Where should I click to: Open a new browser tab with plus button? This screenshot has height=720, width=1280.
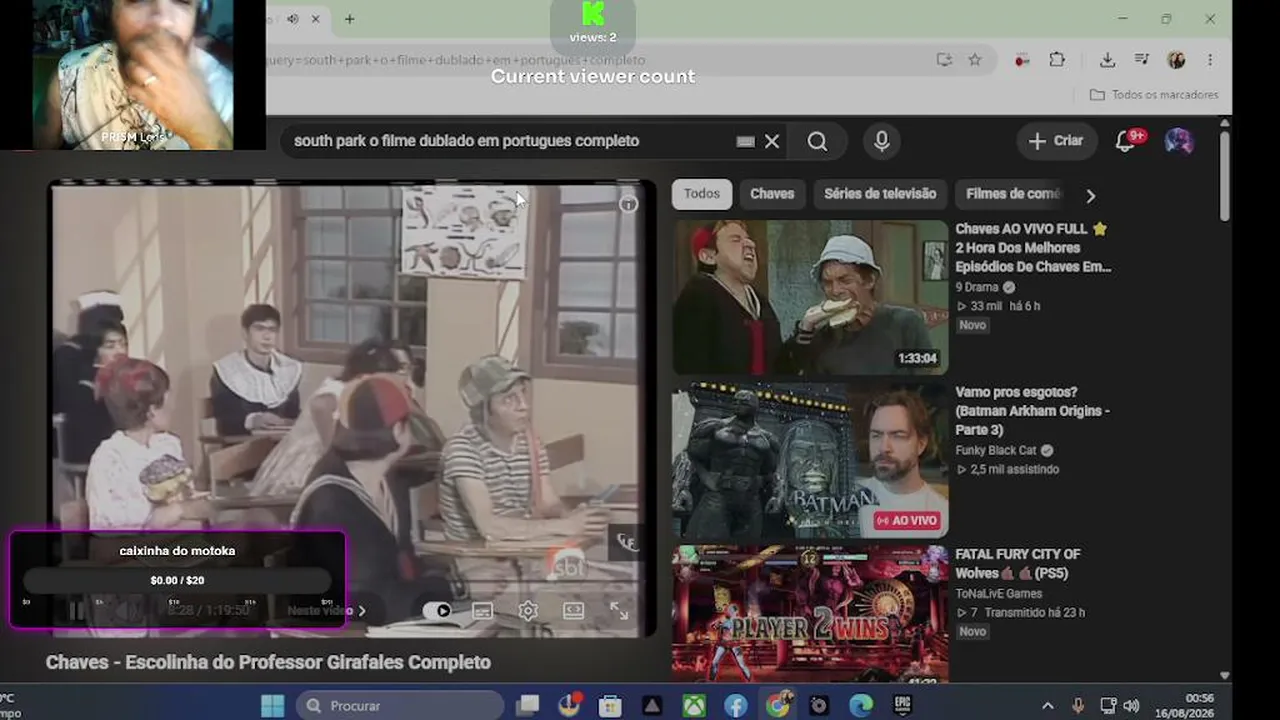click(x=349, y=19)
